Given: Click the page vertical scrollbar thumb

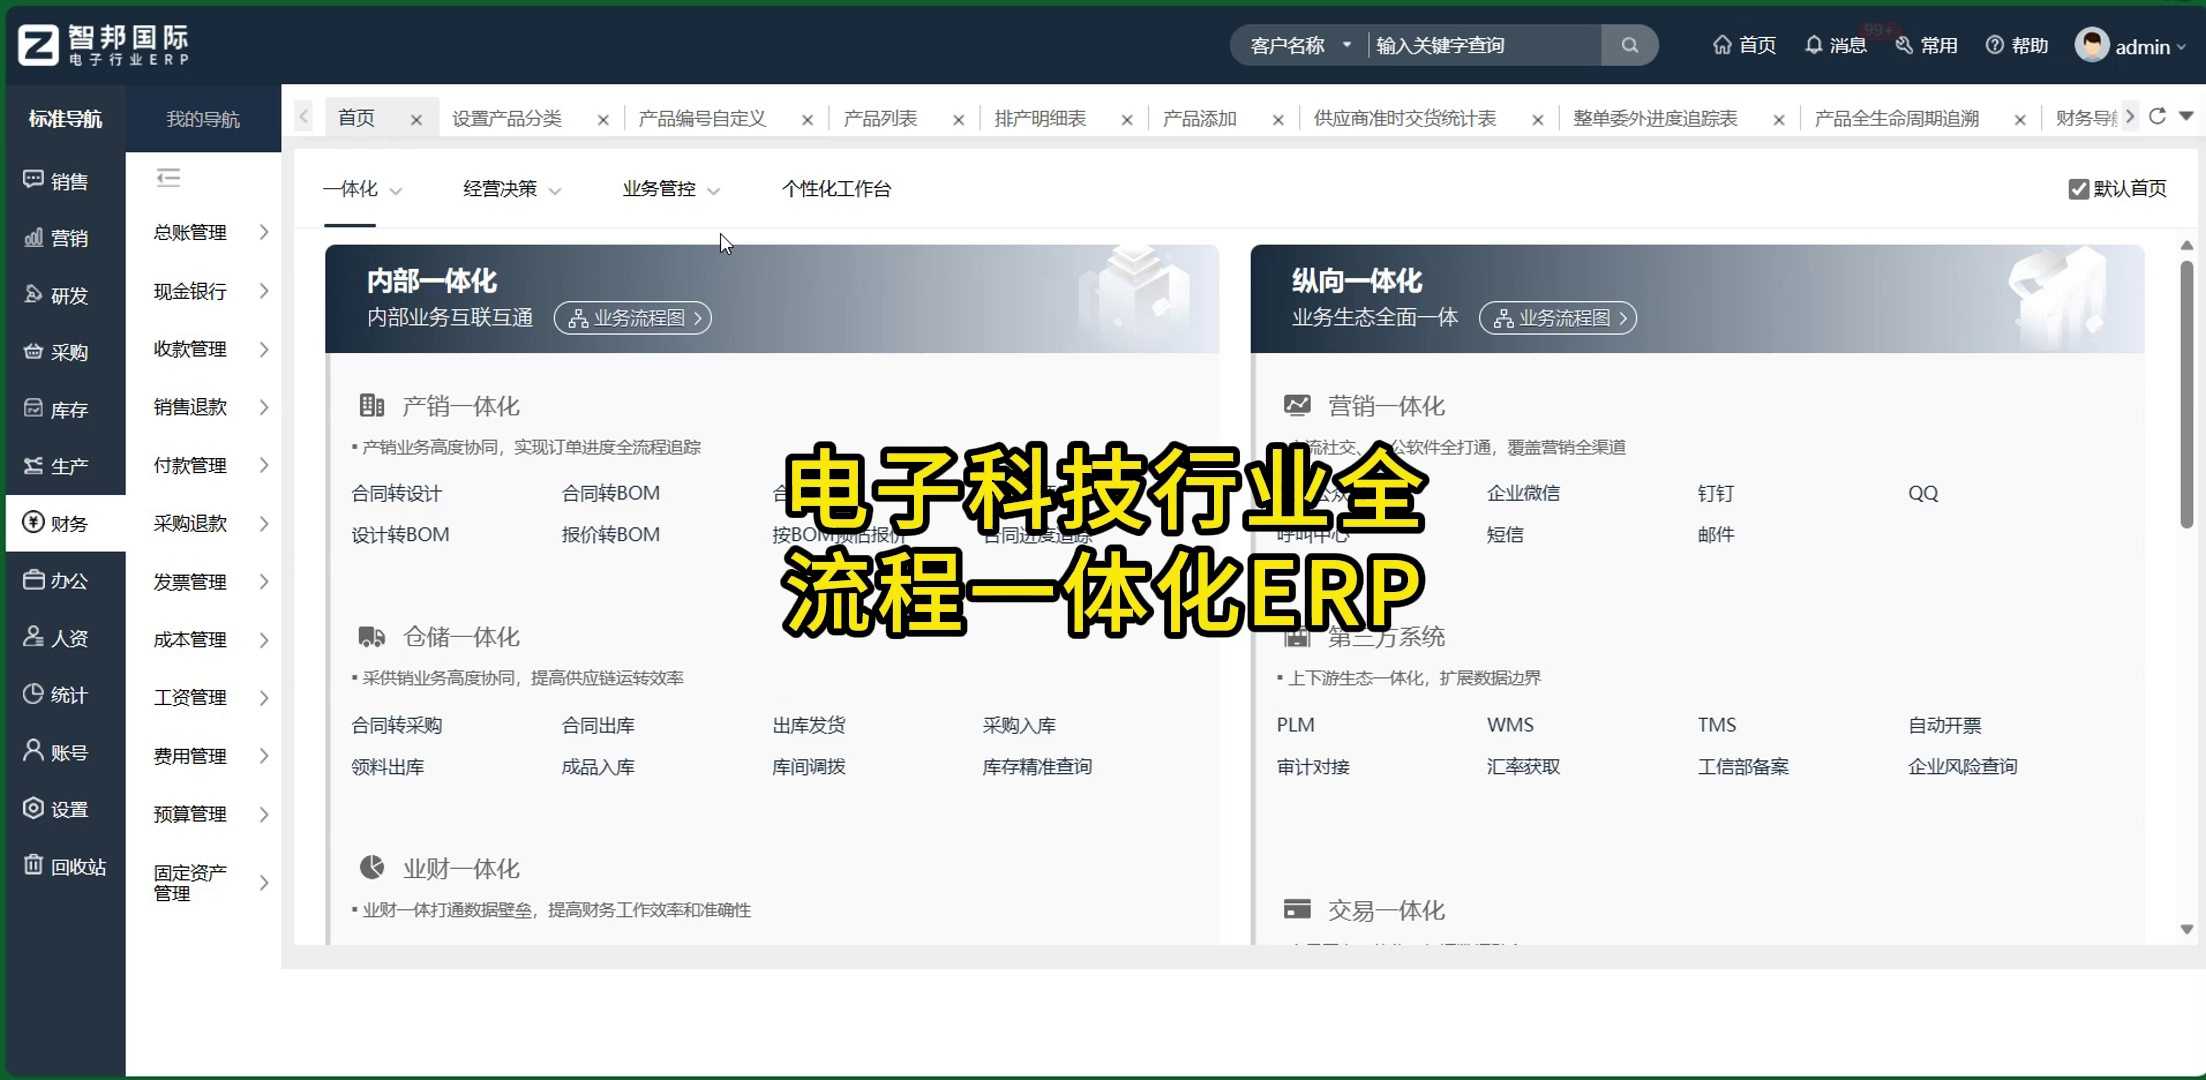Looking at the screenshot, I should [x=2186, y=395].
